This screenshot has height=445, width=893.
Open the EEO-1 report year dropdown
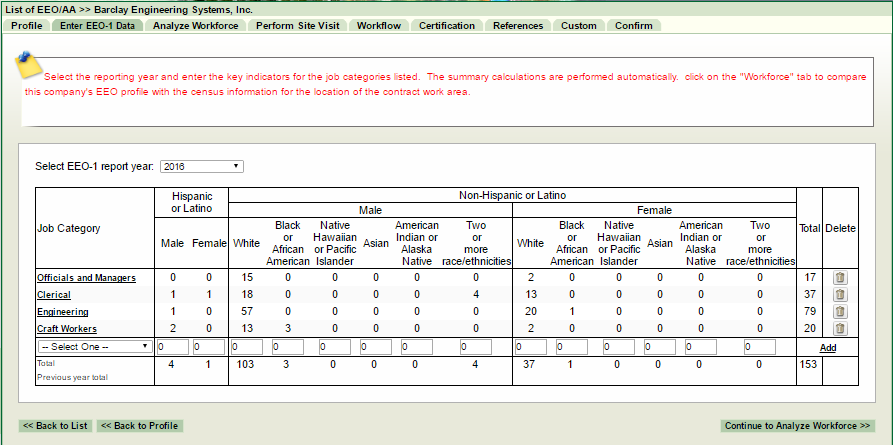201,166
